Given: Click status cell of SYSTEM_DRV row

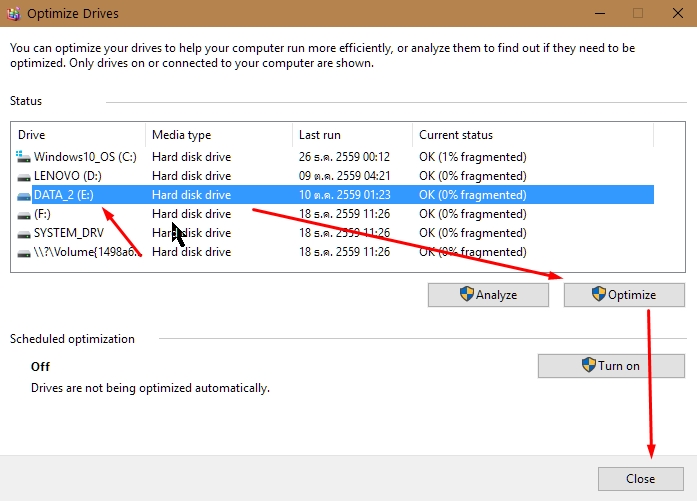Looking at the screenshot, I should tap(473, 233).
